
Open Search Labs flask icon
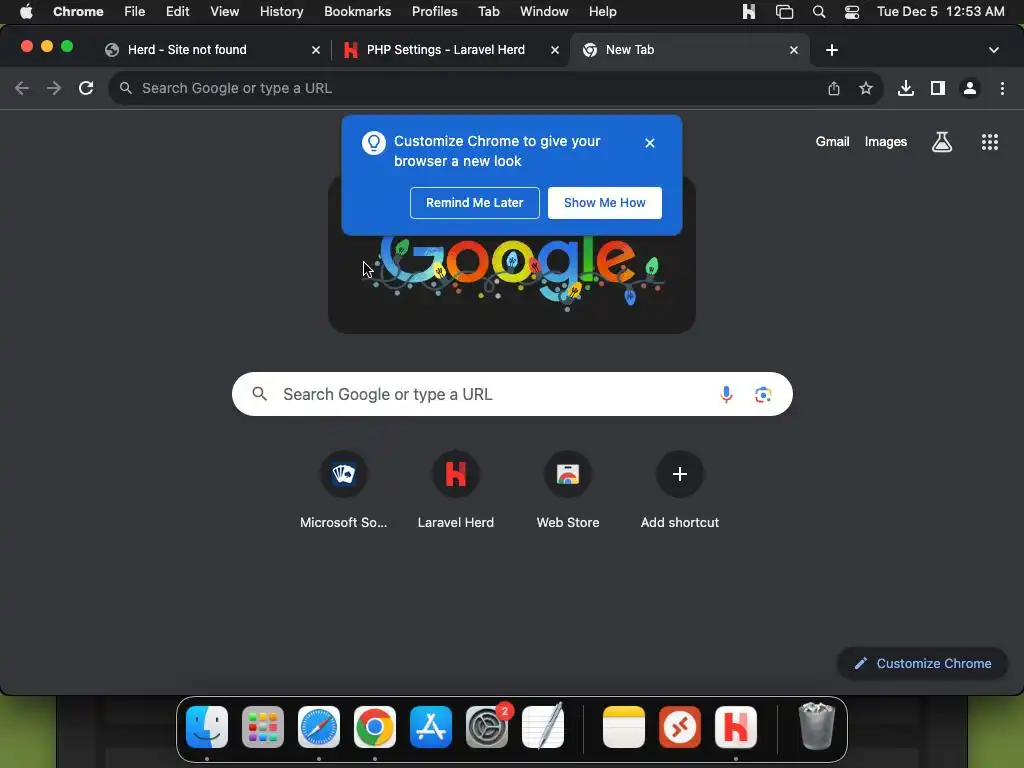coord(942,142)
